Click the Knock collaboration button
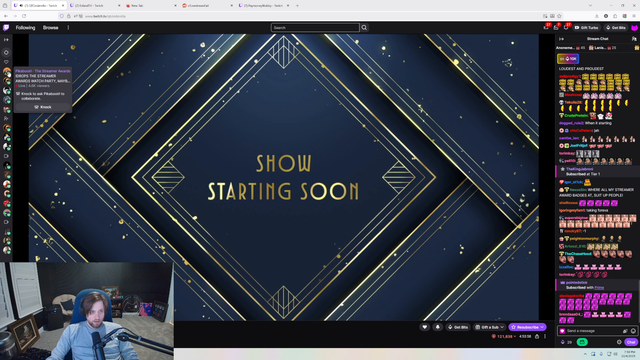The width and height of the screenshot is (640, 360). (43, 107)
